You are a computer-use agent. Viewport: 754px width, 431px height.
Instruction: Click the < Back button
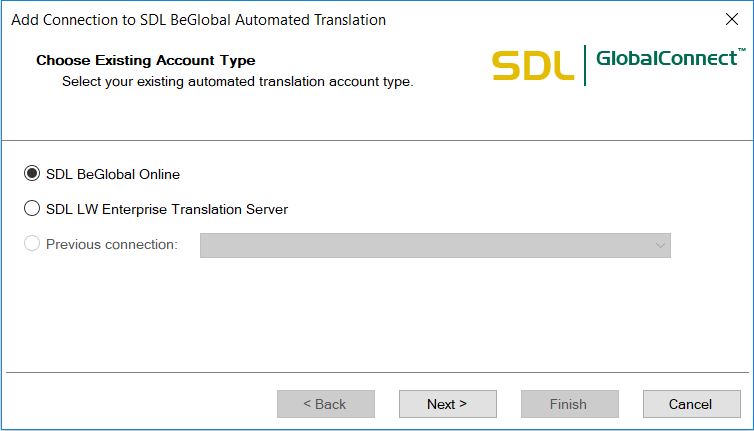click(x=325, y=404)
